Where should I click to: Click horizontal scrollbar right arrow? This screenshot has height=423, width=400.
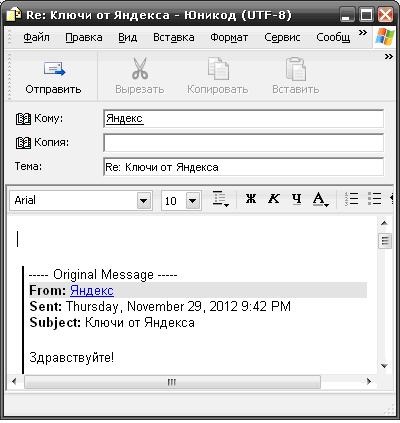click(x=369, y=381)
